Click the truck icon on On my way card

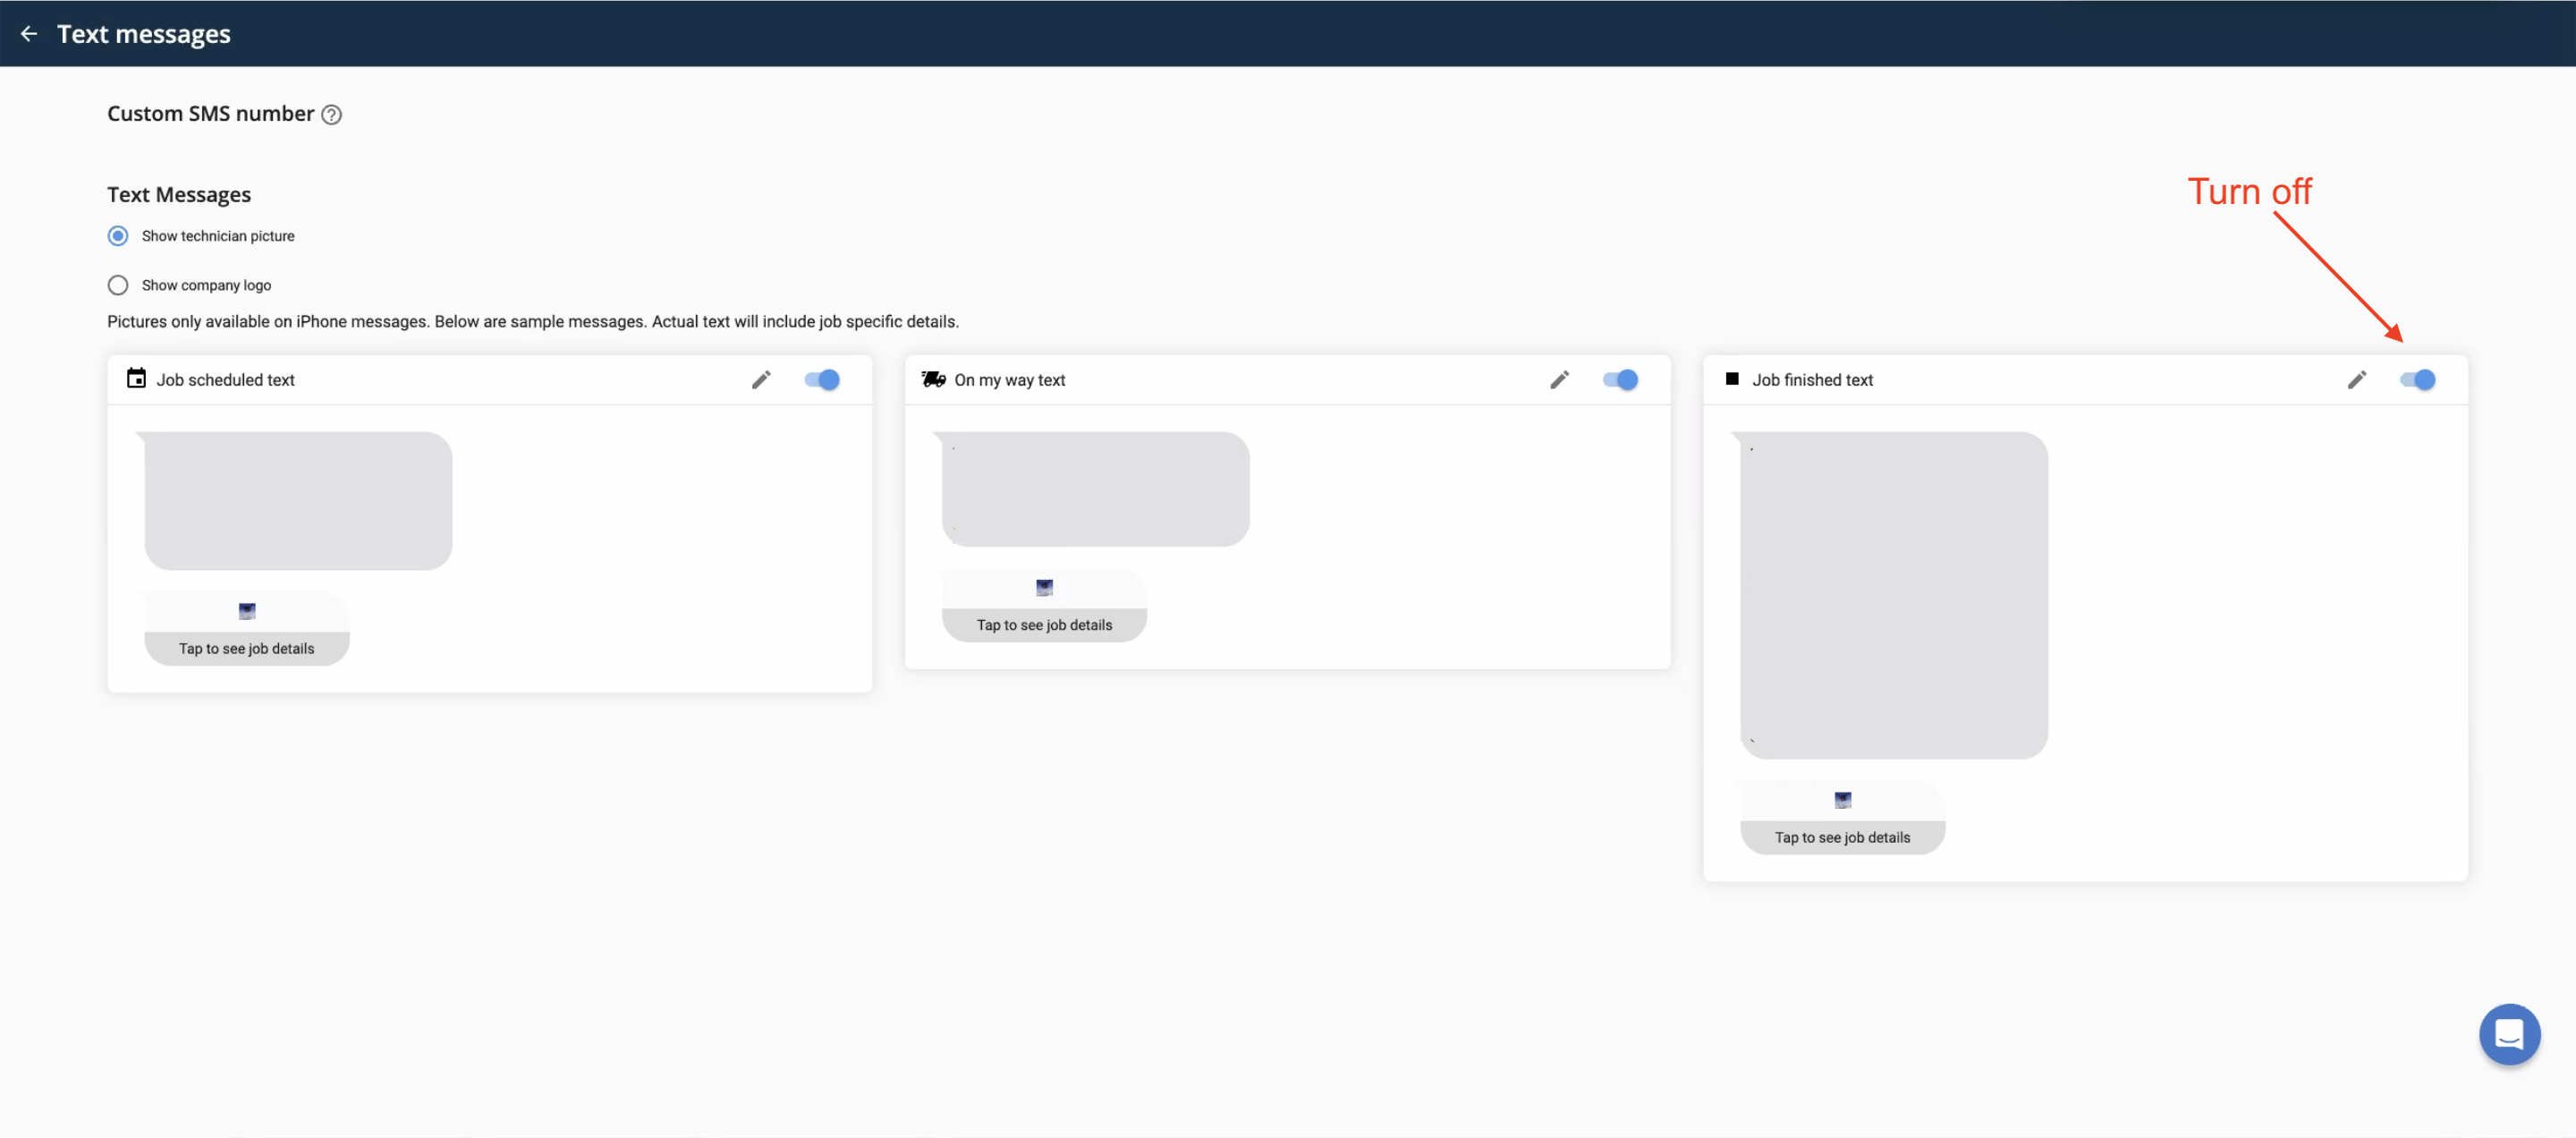933,379
